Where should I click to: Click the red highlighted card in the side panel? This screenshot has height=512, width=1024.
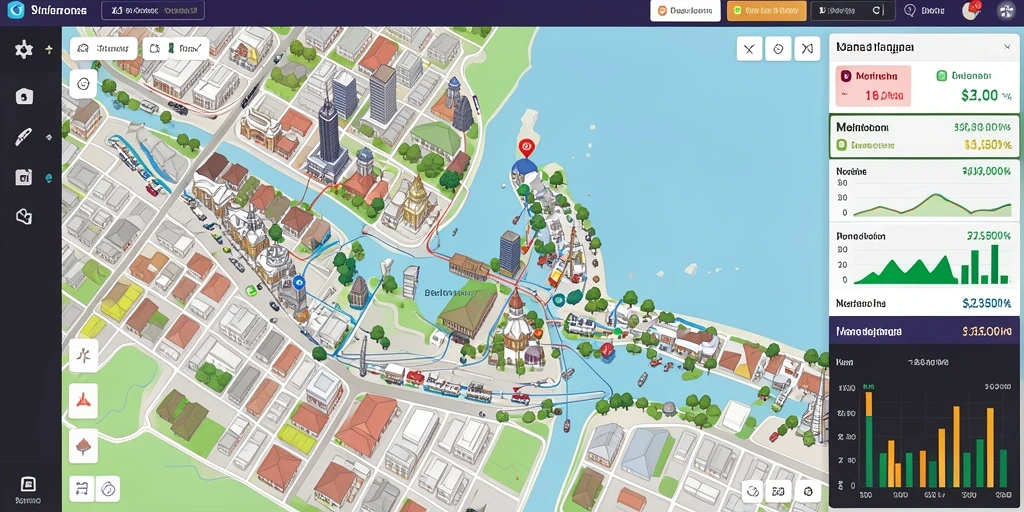pyautogui.click(x=872, y=86)
